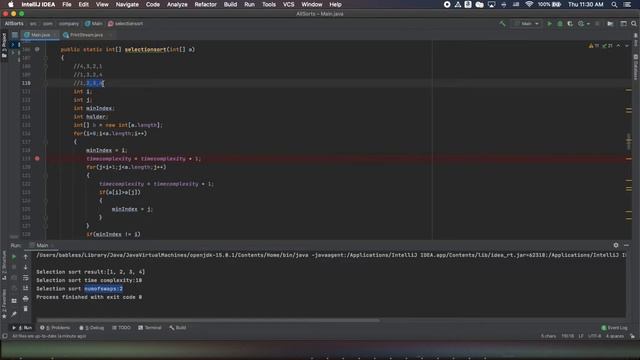The width and height of the screenshot is (640, 360).
Task: Toggle the breakpoint on line 119
Action: (37, 158)
